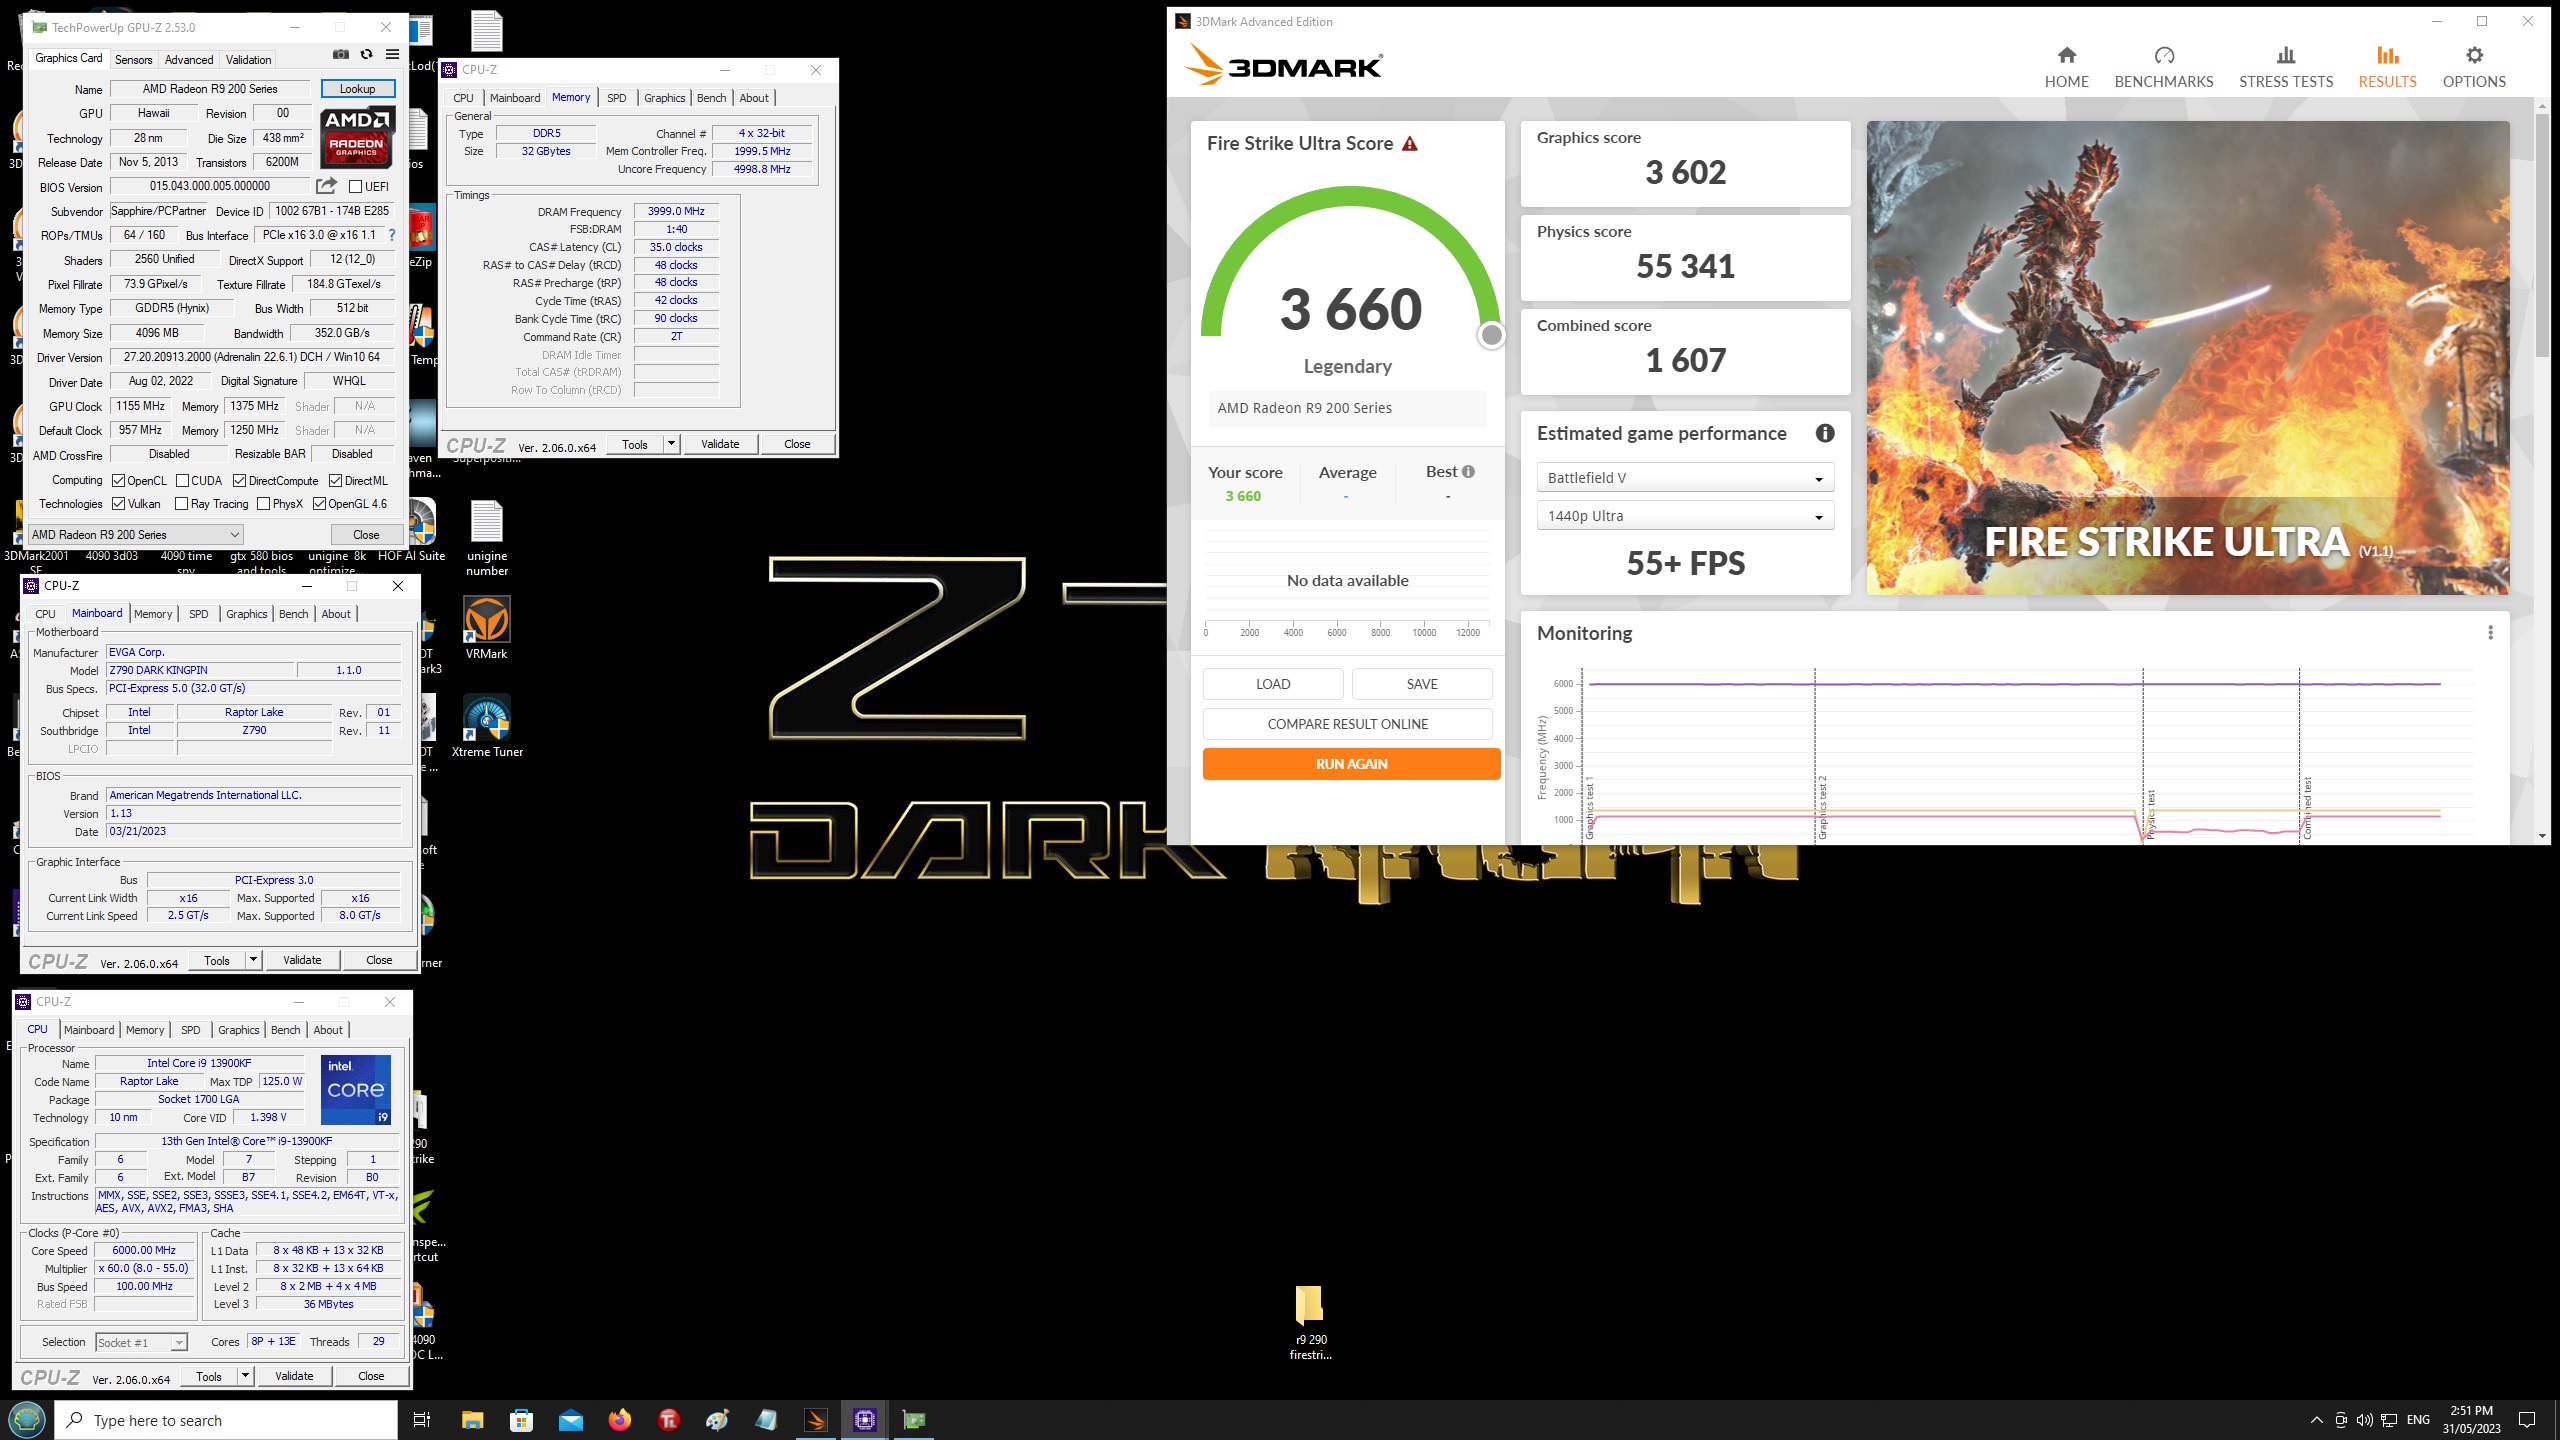Open Task View from taskbar
The height and width of the screenshot is (1440, 2560).
[422, 1420]
